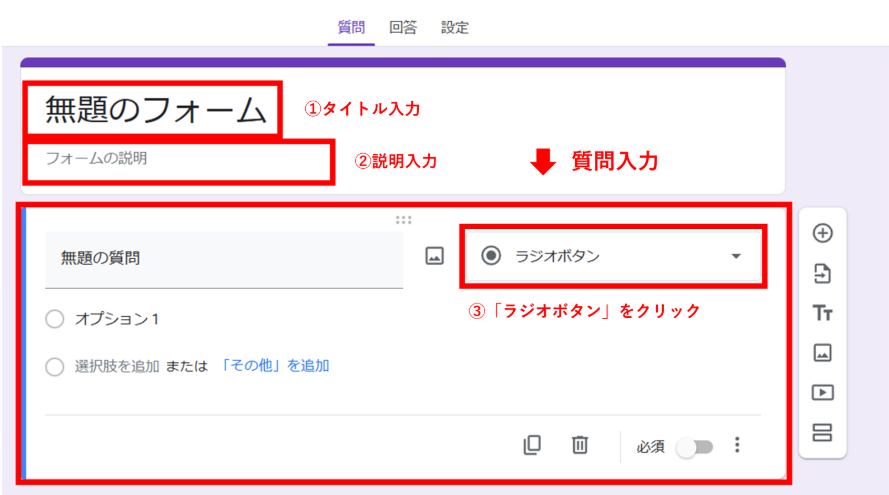This screenshot has width=889, height=495.
Task: Delete the question with trash icon
Action: [580, 446]
